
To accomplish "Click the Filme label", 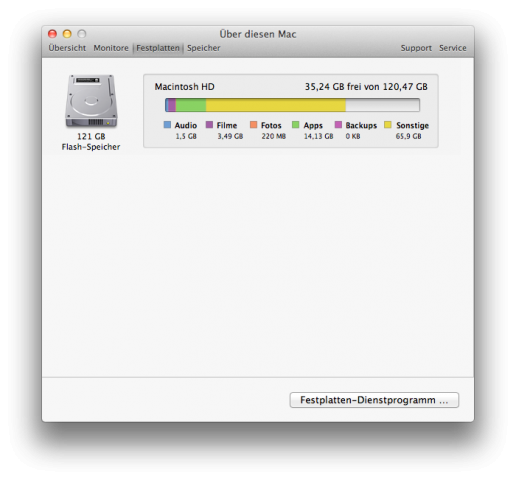I will point(227,125).
